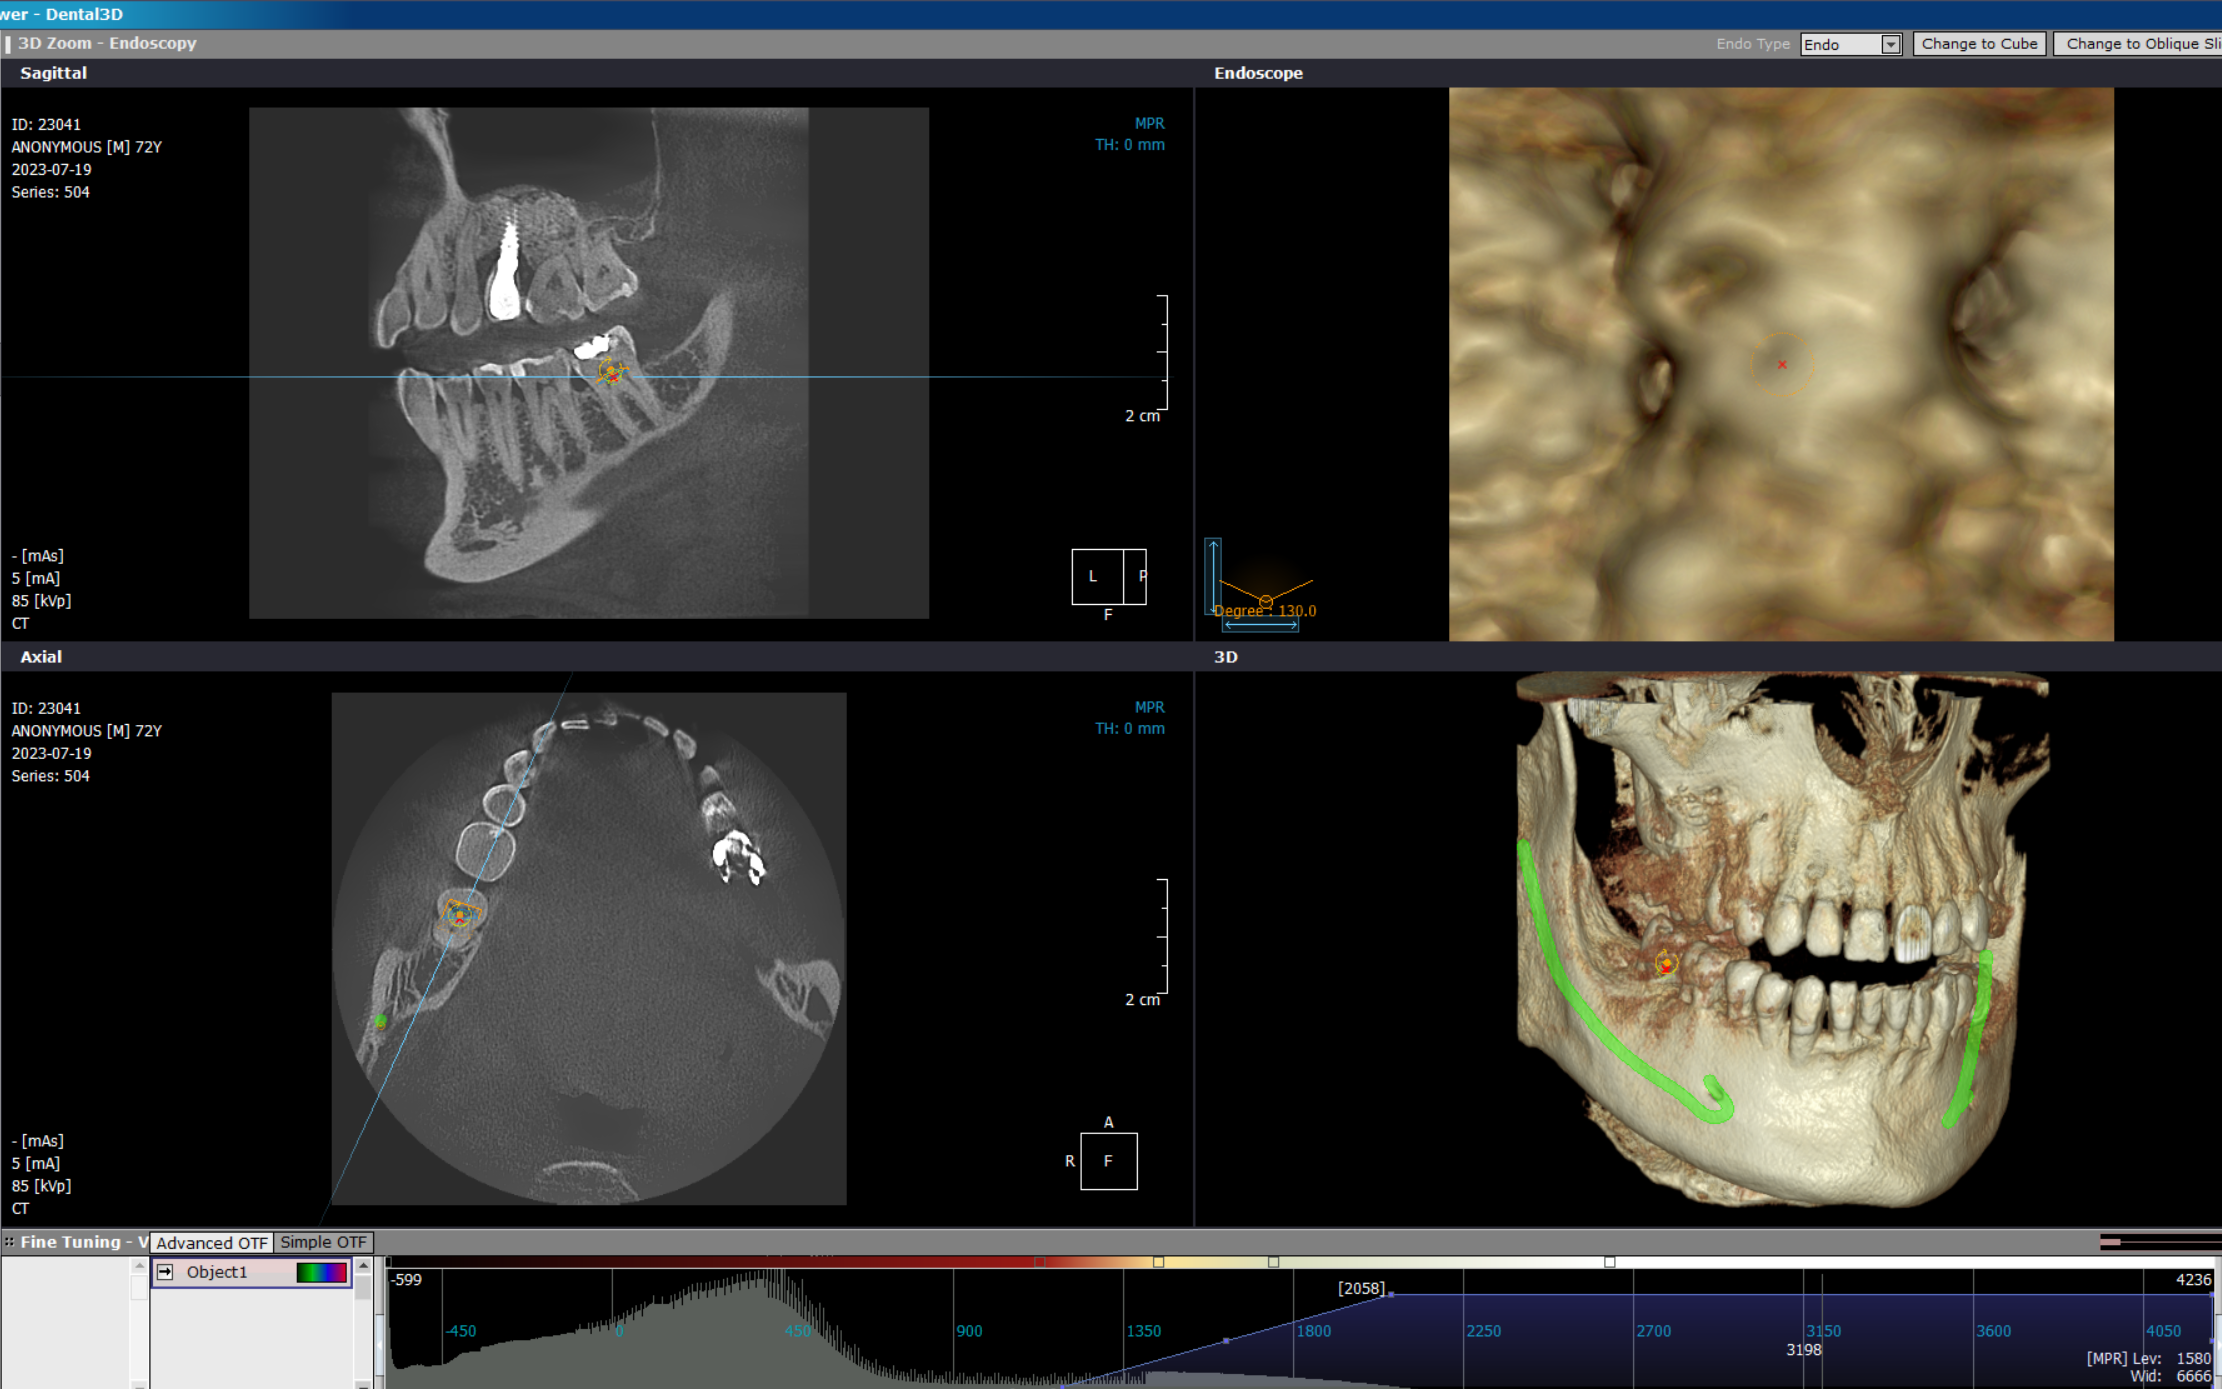Image resolution: width=2222 pixels, height=1389 pixels.
Task: Click the 2058 opacity curve control point
Action: (1391, 1295)
